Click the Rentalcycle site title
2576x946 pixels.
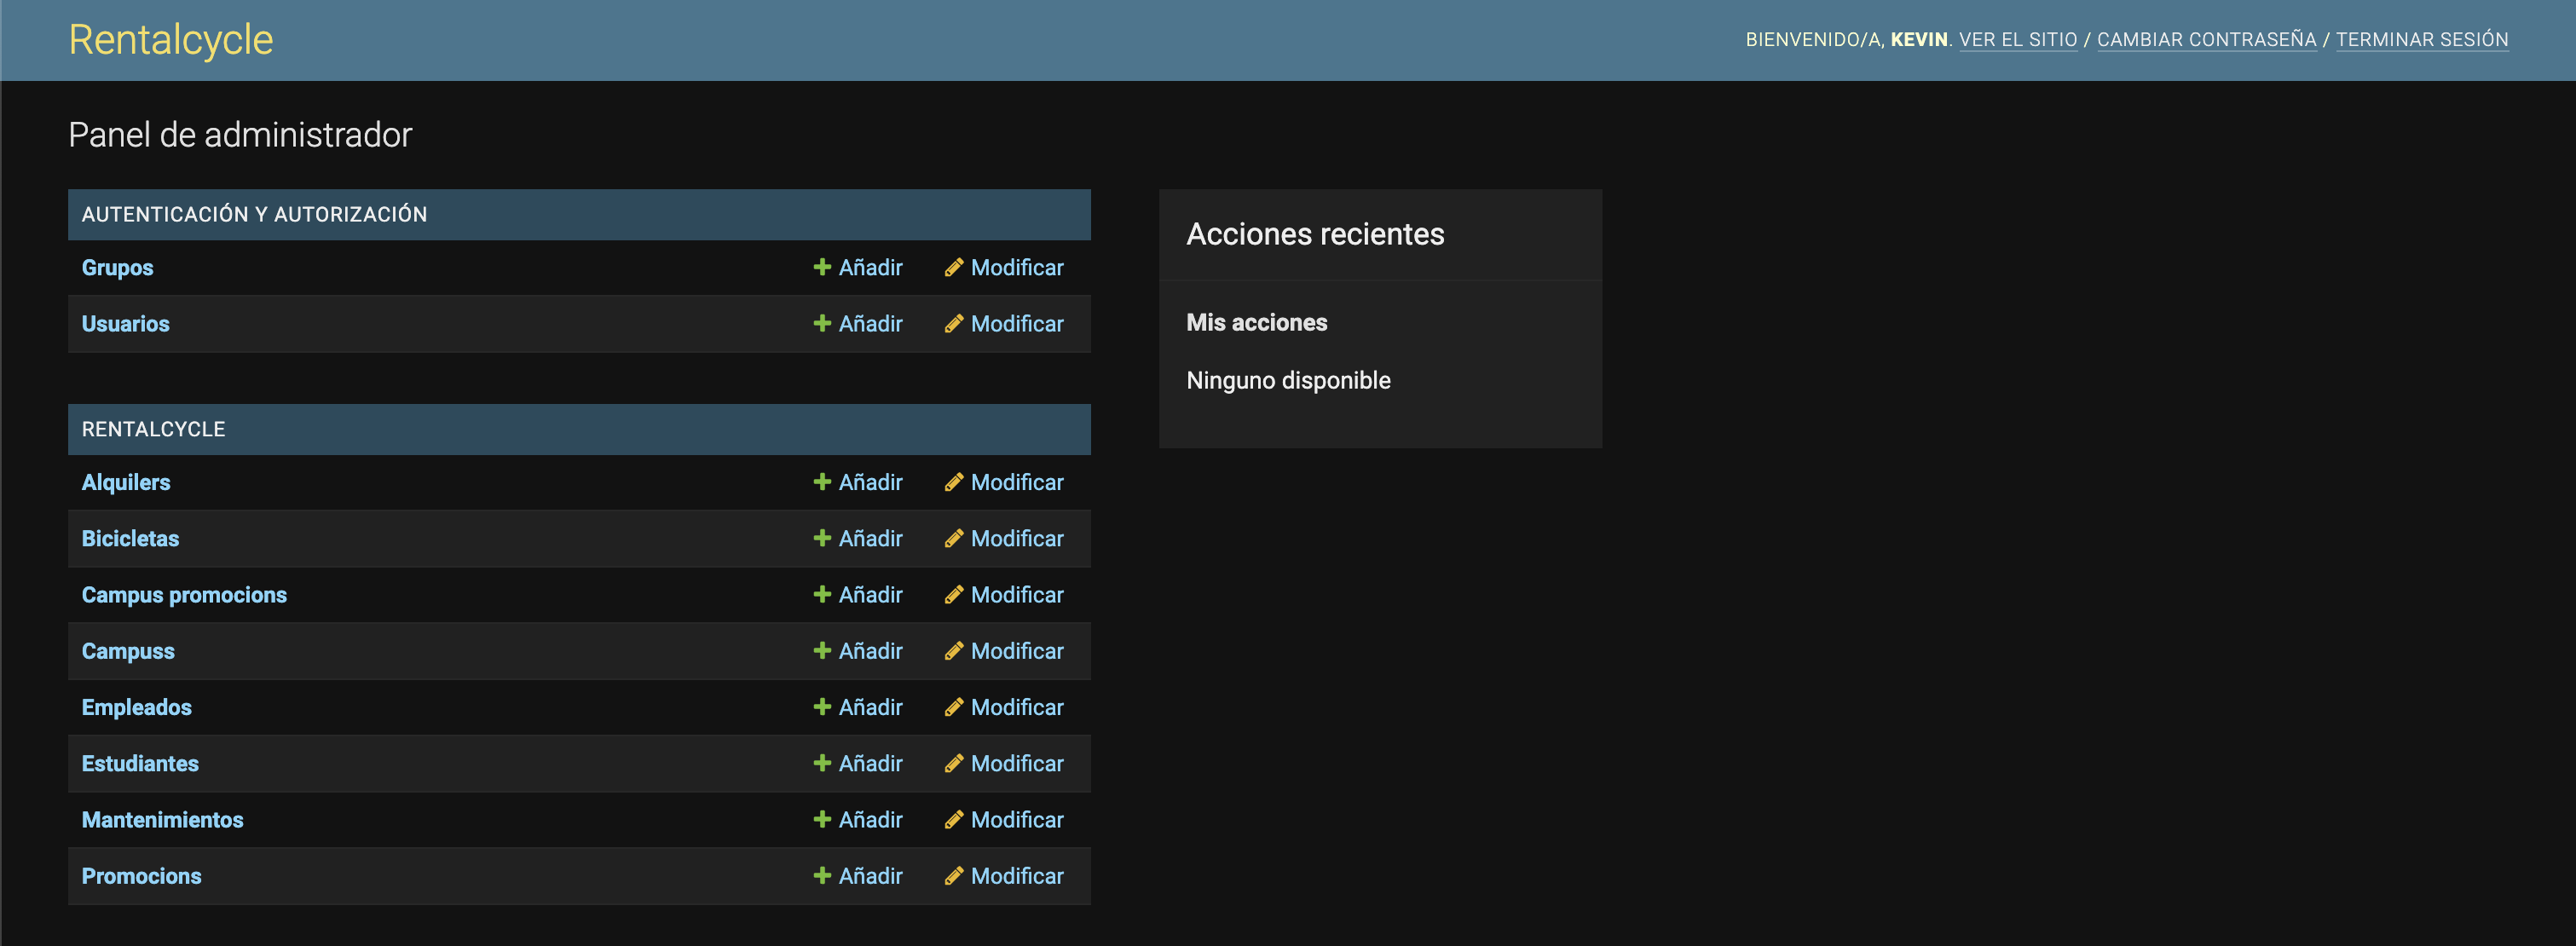click(170, 40)
